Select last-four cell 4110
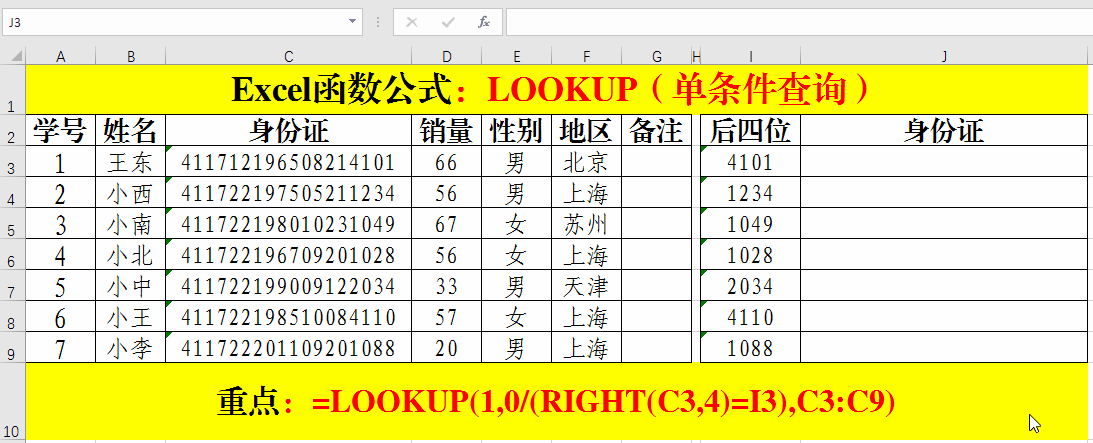The width and height of the screenshot is (1093, 443). (750, 316)
